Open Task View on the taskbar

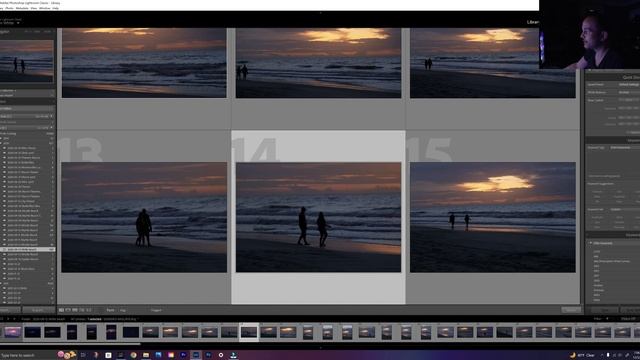[83, 355]
